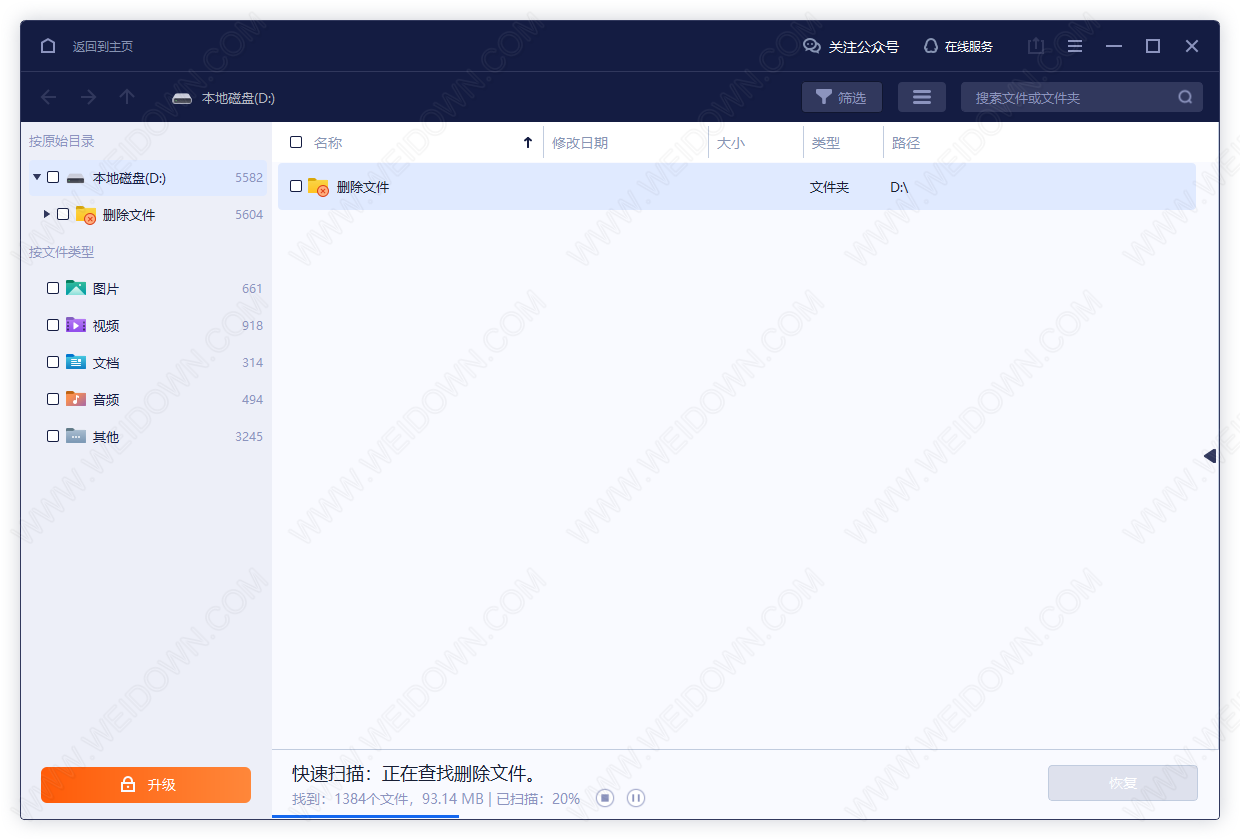This screenshot has height=840, width=1240.
Task: Check the 视频 file type checkbox
Action: [x=53, y=325]
